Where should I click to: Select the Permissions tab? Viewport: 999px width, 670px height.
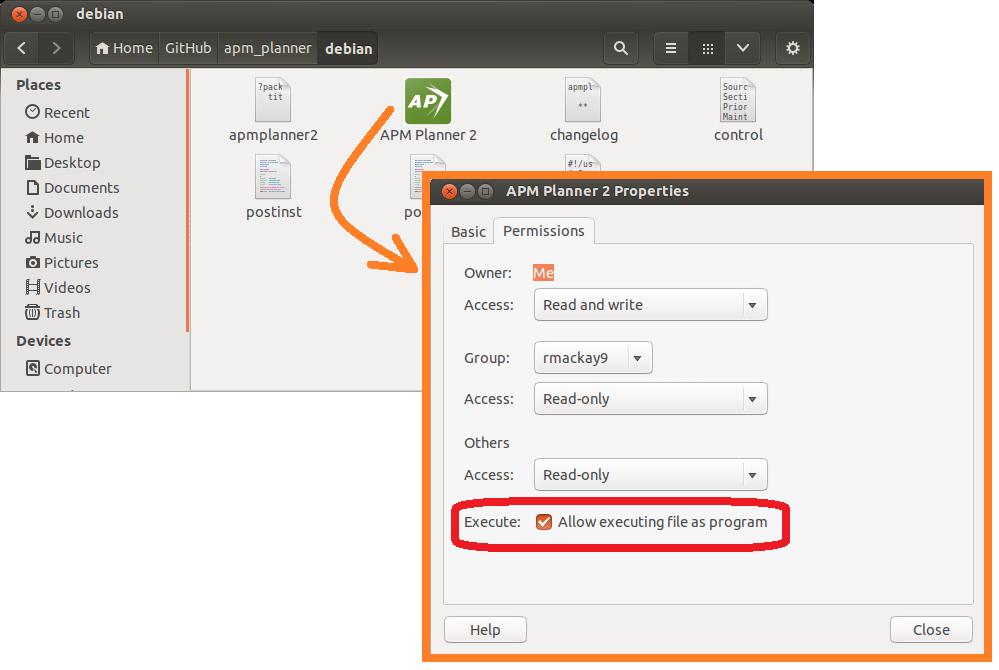click(x=543, y=231)
